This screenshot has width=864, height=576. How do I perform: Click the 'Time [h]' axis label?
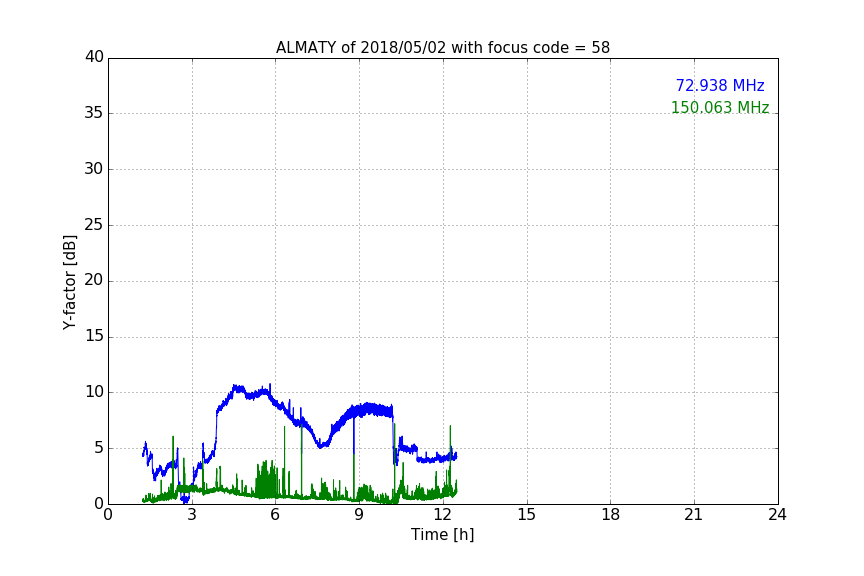[x=442, y=534]
